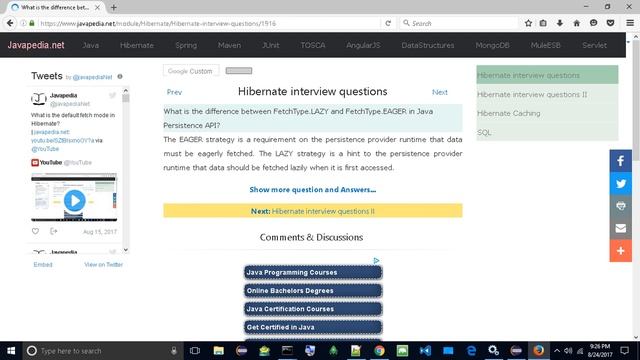Image resolution: width=640 pixels, height=360 pixels.
Task: Show hidden system tray icons
Action: coord(557,351)
